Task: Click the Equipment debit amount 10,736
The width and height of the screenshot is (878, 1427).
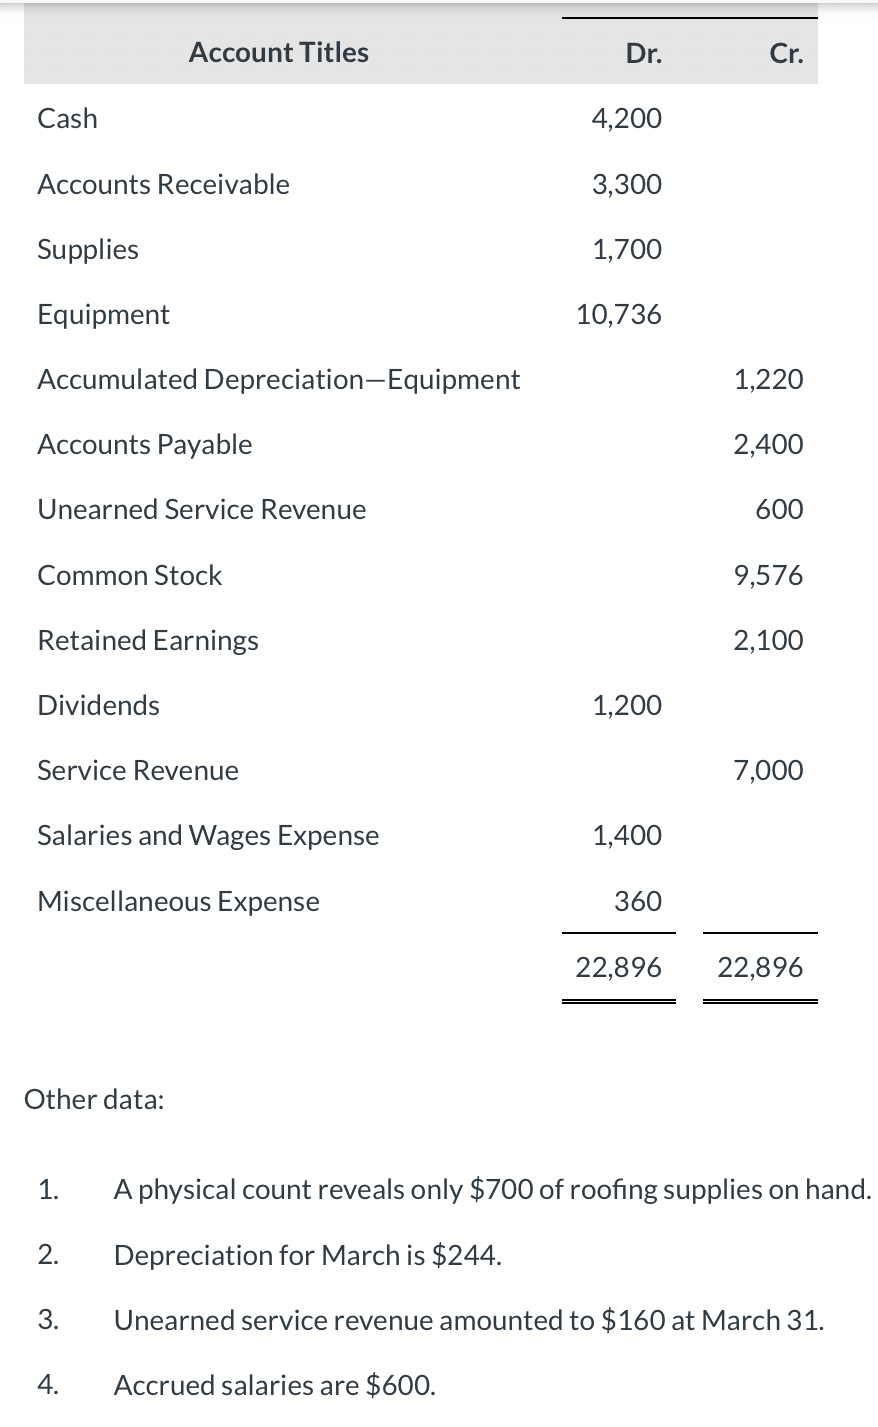Action: pyautogui.click(x=618, y=314)
